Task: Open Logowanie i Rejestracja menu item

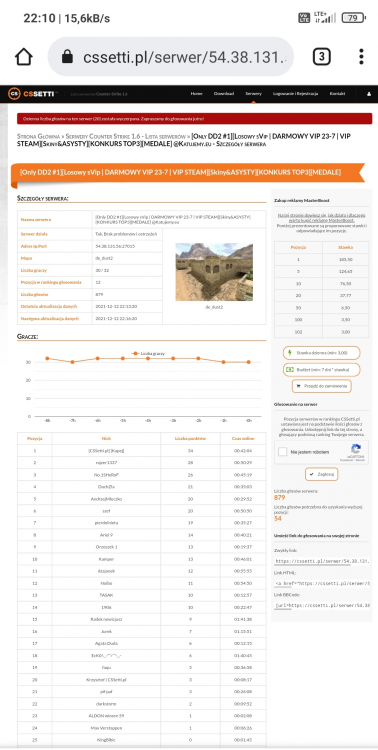Action: coord(295,94)
